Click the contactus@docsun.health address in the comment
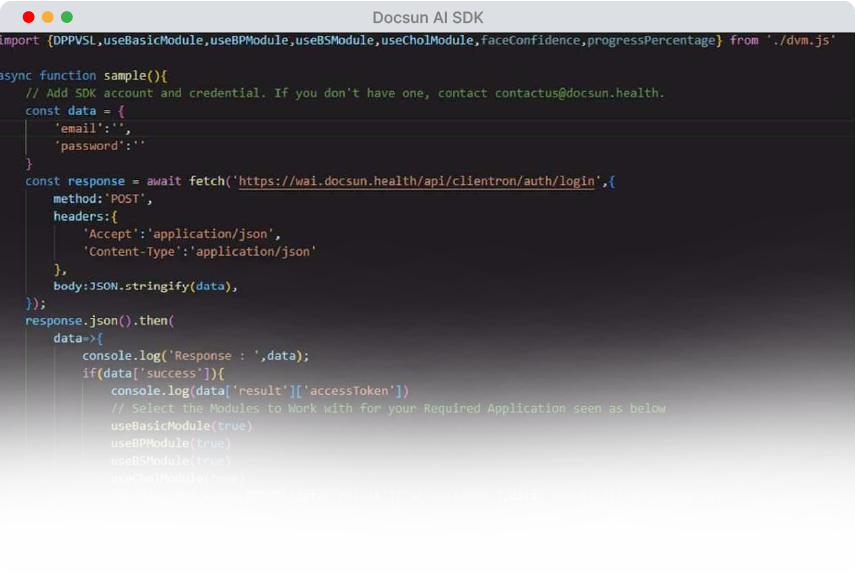The width and height of the screenshot is (855, 574). 577,93
